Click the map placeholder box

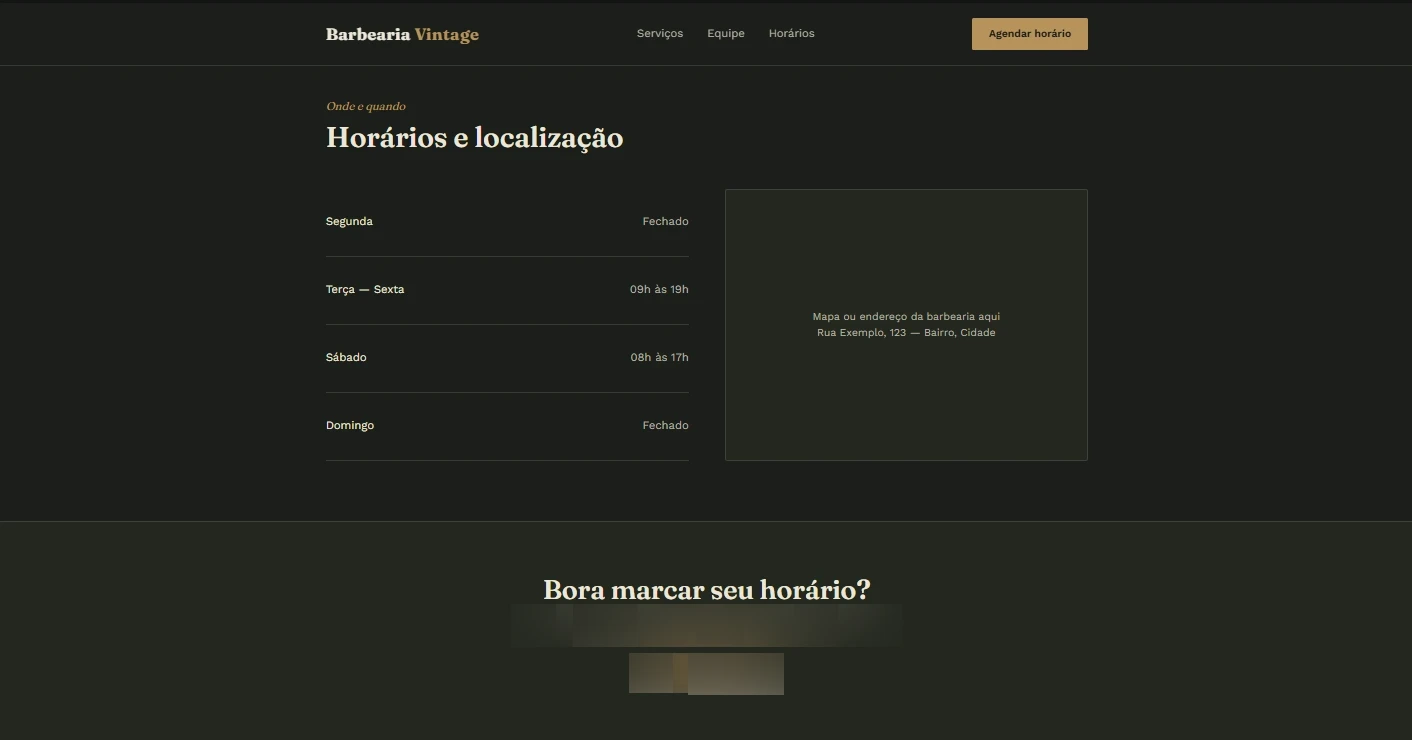tap(906, 325)
